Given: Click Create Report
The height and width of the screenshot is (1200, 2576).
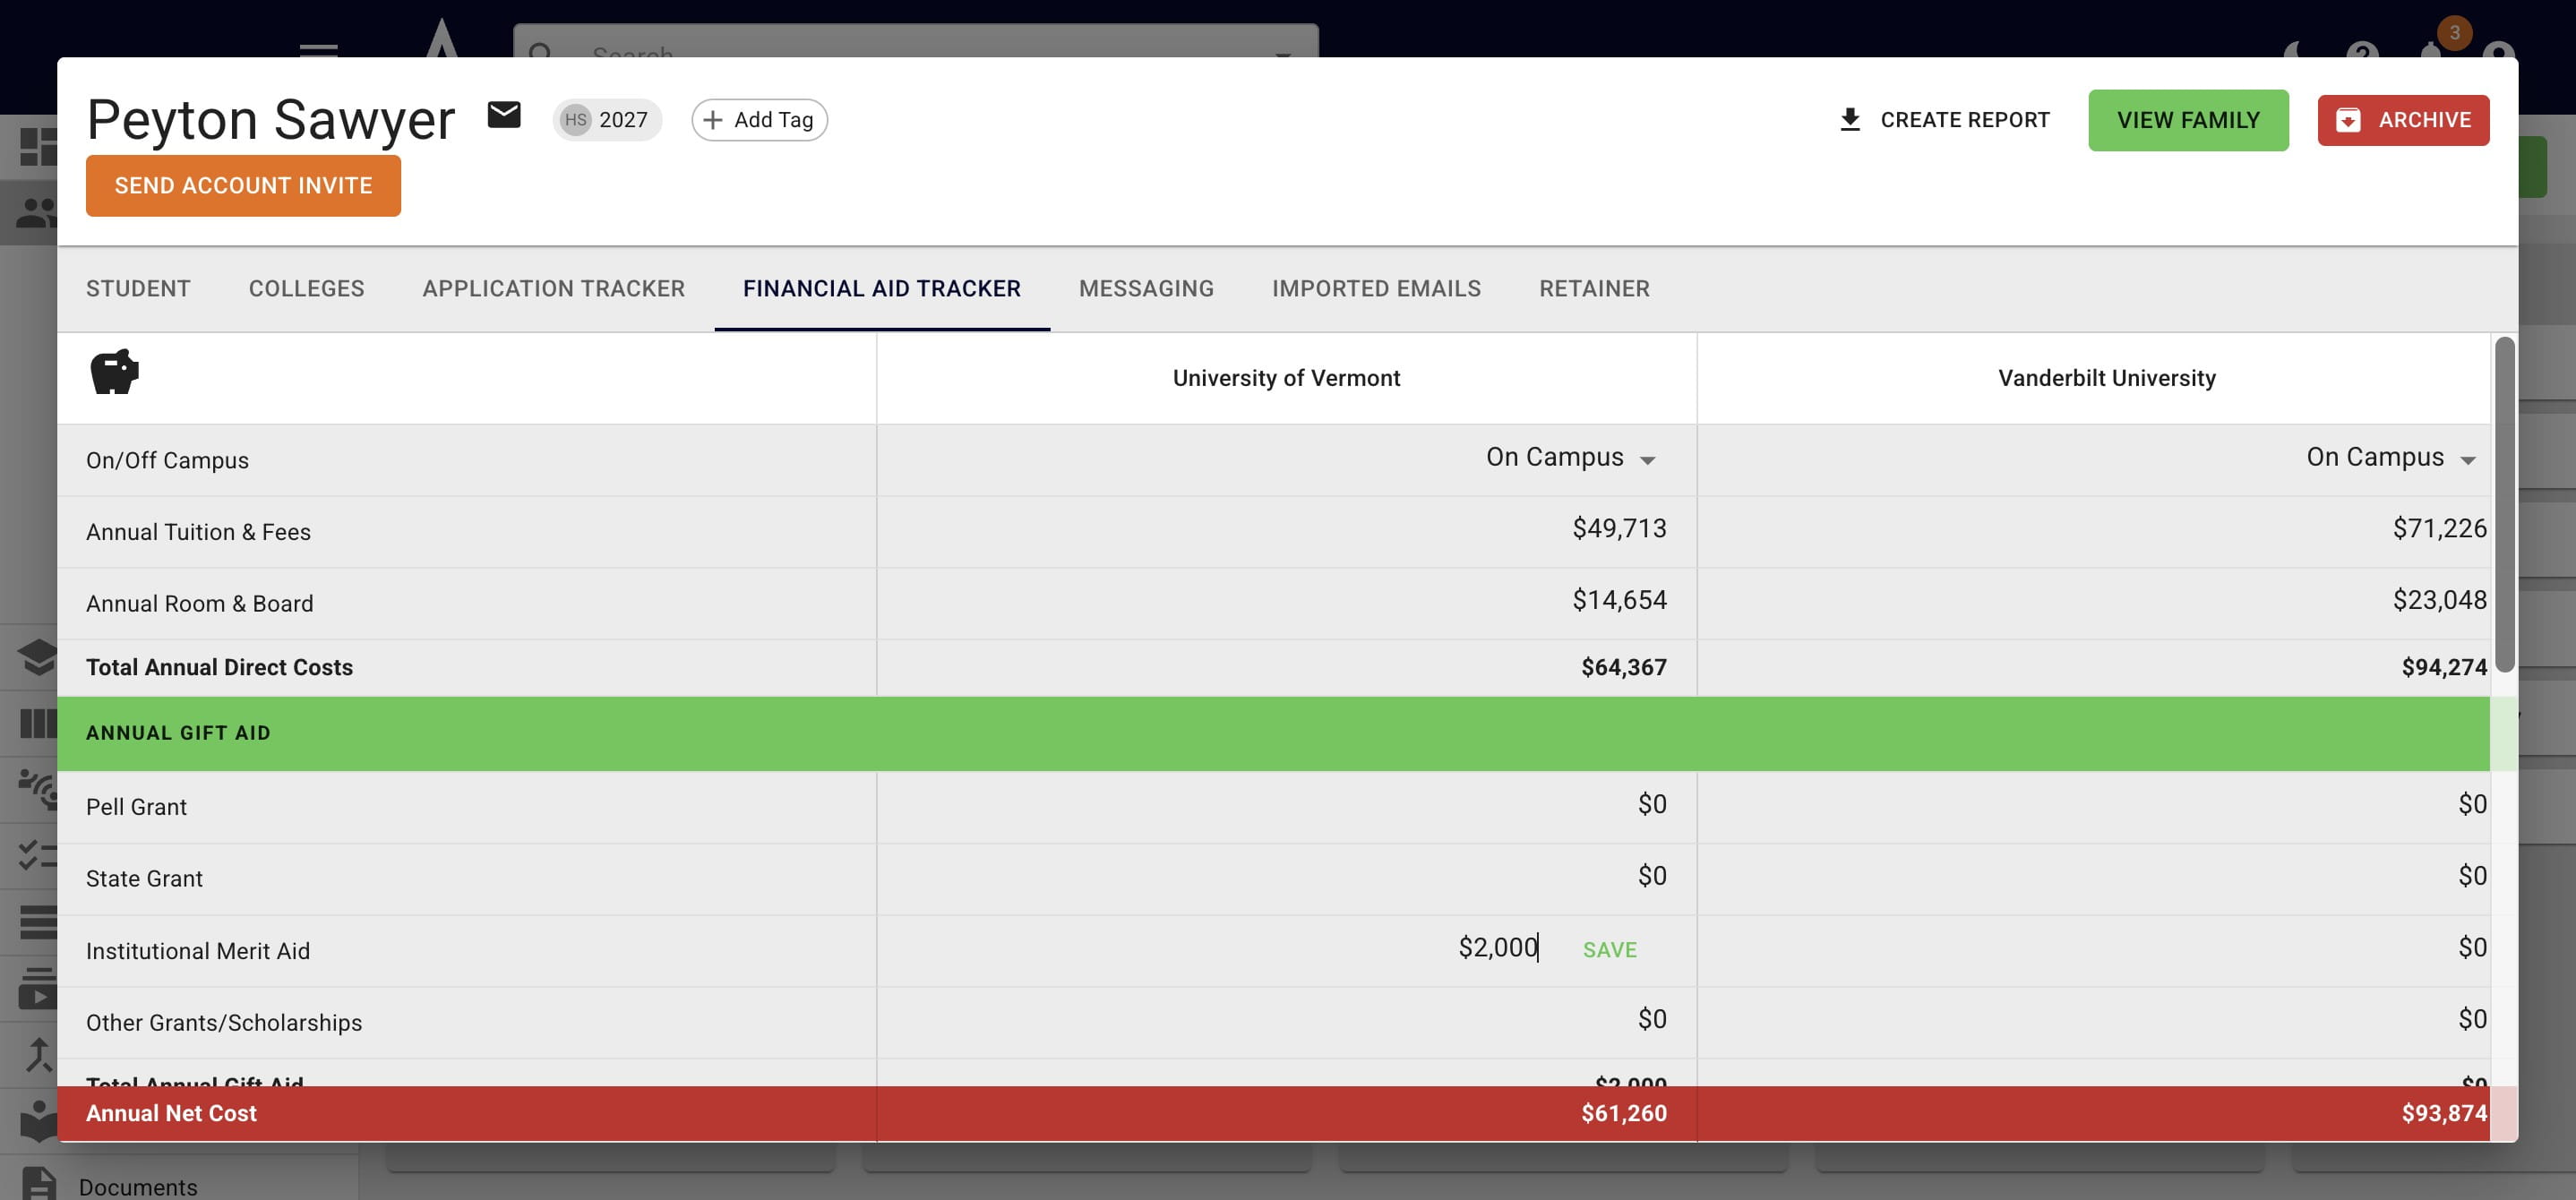Looking at the screenshot, I should (x=1944, y=120).
